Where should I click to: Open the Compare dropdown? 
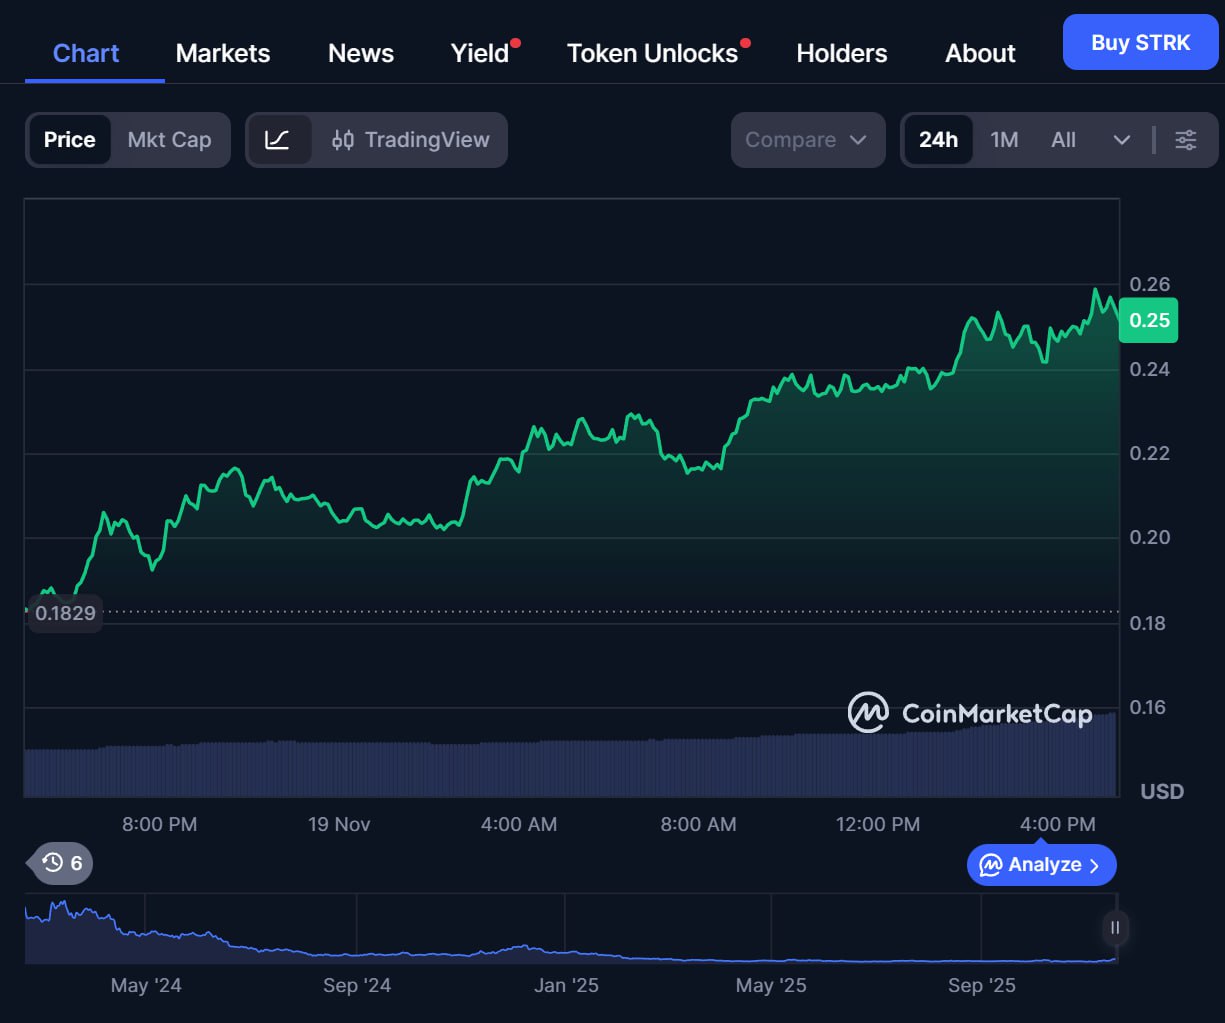point(807,140)
